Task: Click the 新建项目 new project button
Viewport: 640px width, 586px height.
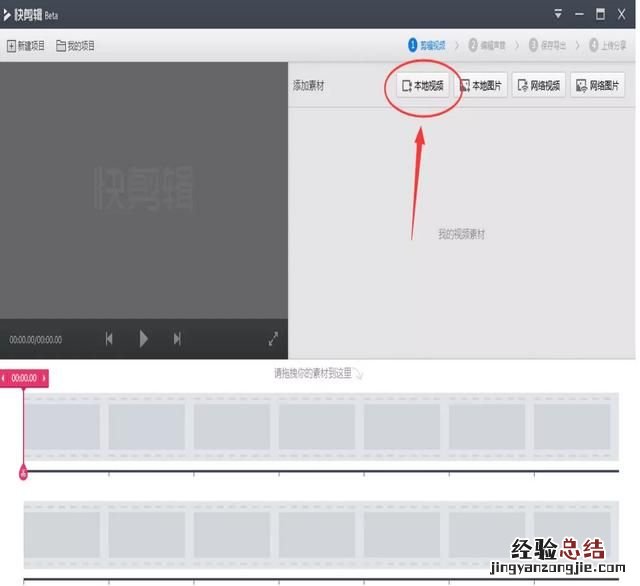Action: 26,46
